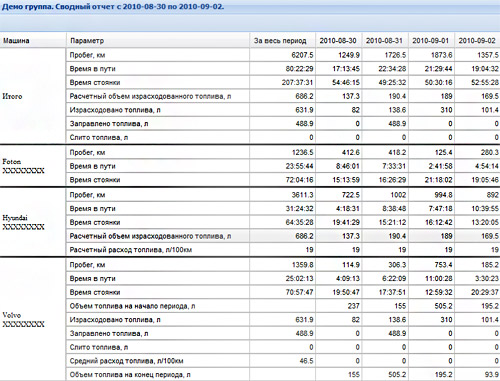Image resolution: width=500 pixels, height=381 pixels.
Task: Click the Volvo travel time 25:02:13
Action: (299, 279)
